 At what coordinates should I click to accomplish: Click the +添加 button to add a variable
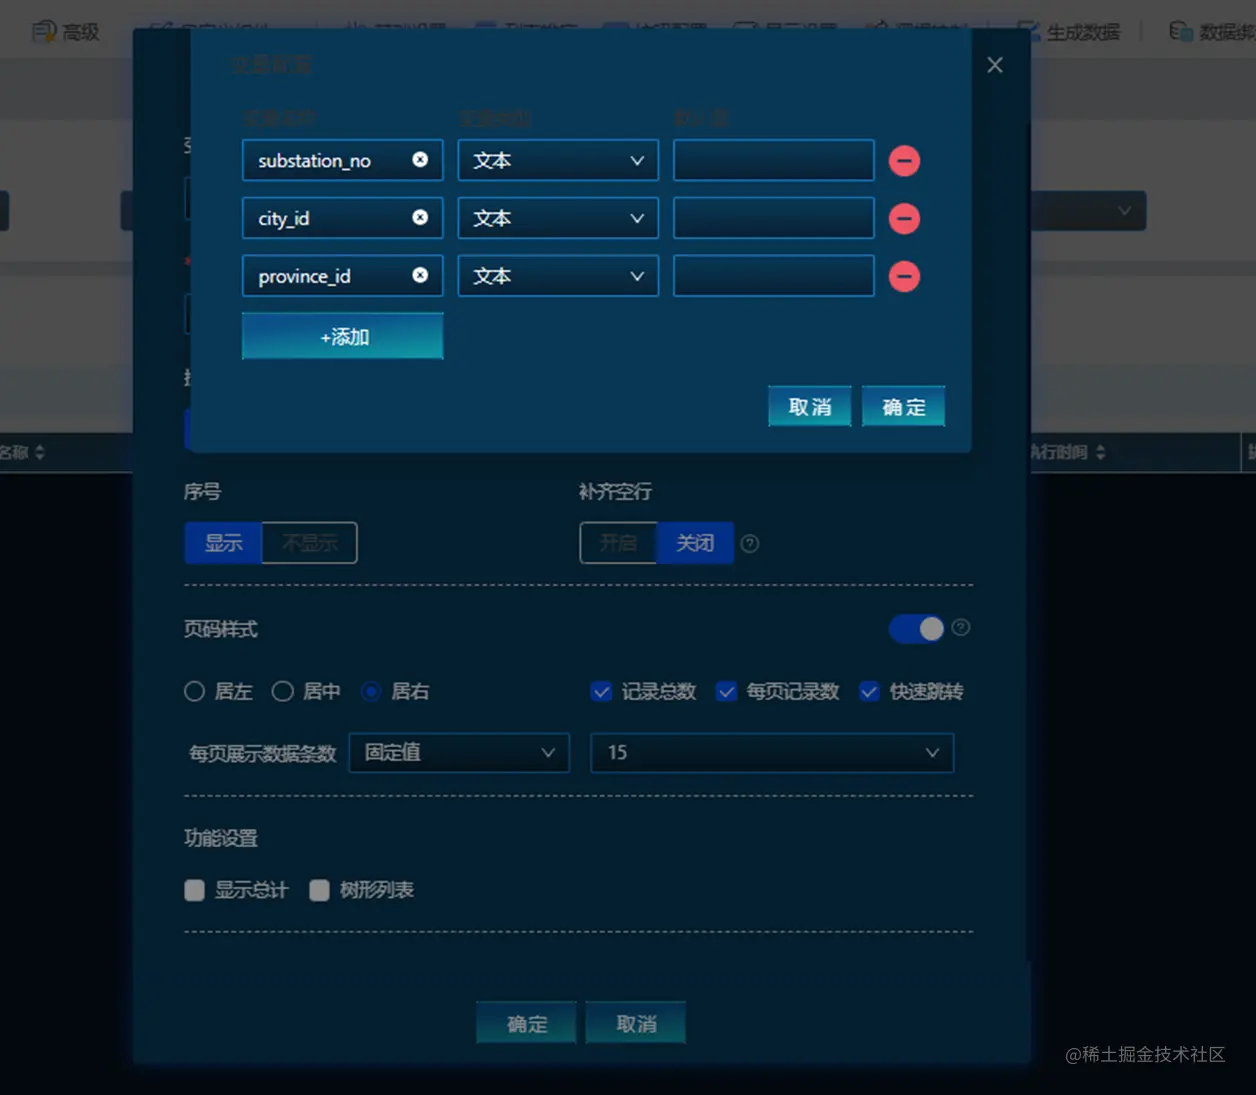342,336
